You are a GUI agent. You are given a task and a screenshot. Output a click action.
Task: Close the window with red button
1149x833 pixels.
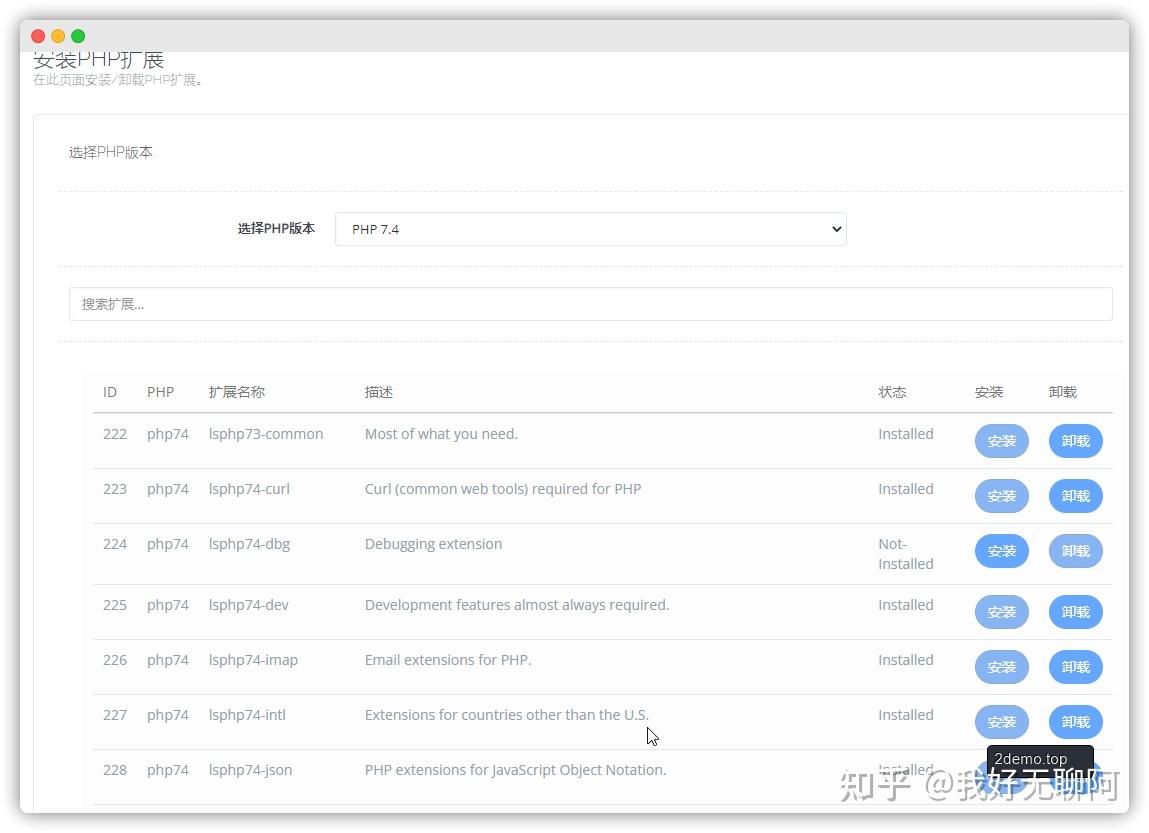[x=38, y=36]
